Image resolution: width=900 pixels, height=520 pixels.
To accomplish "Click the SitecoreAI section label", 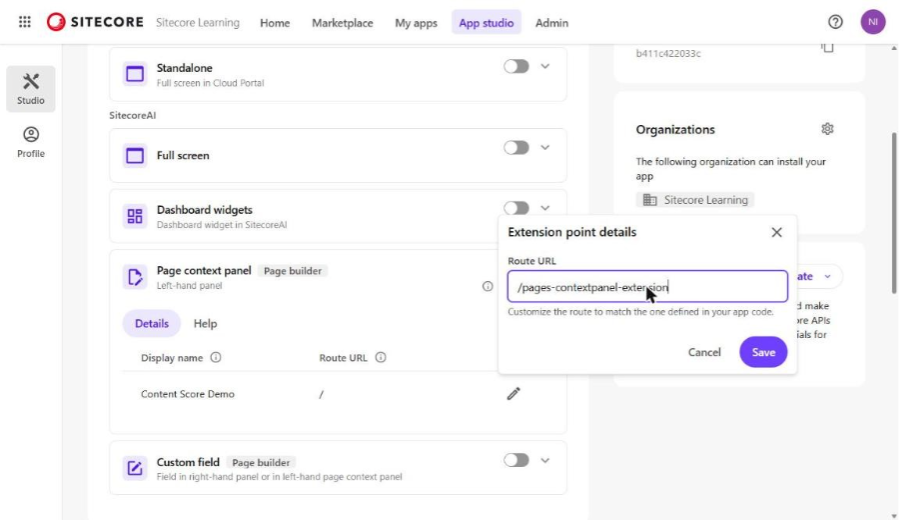I will [x=133, y=115].
